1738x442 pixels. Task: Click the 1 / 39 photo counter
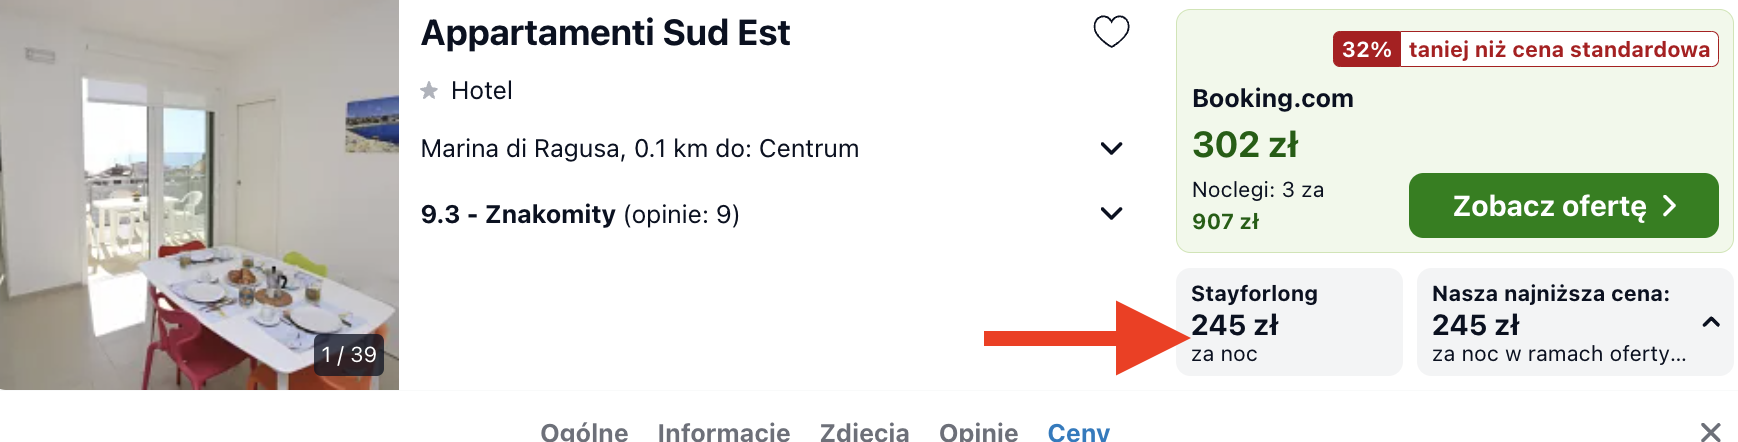click(349, 355)
